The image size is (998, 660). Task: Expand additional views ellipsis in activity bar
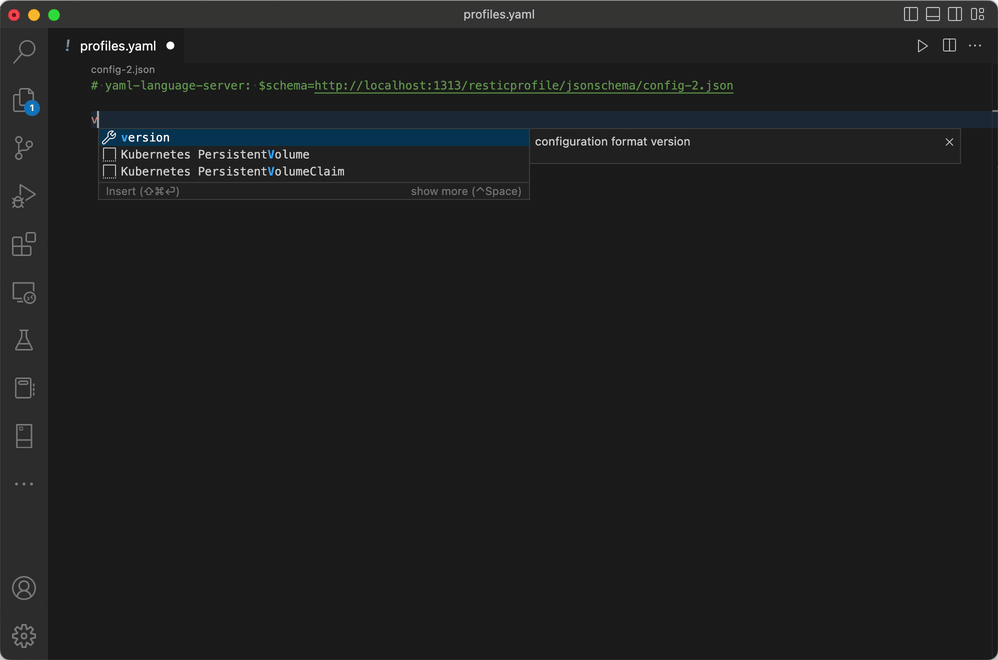(x=24, y=484)
